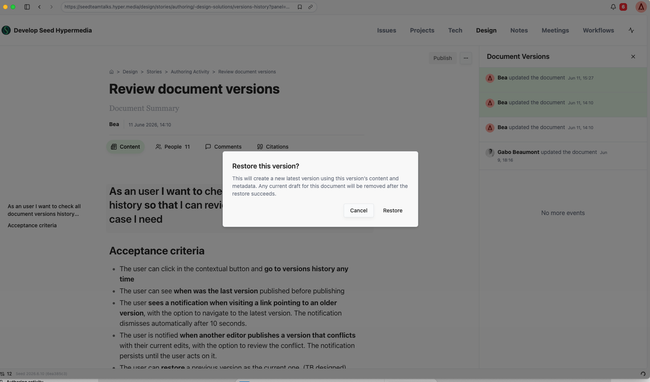This screenshot has height=382, width=650.
Task: Click Stories in the breadcrumbs
Action: tap(154, 72)
